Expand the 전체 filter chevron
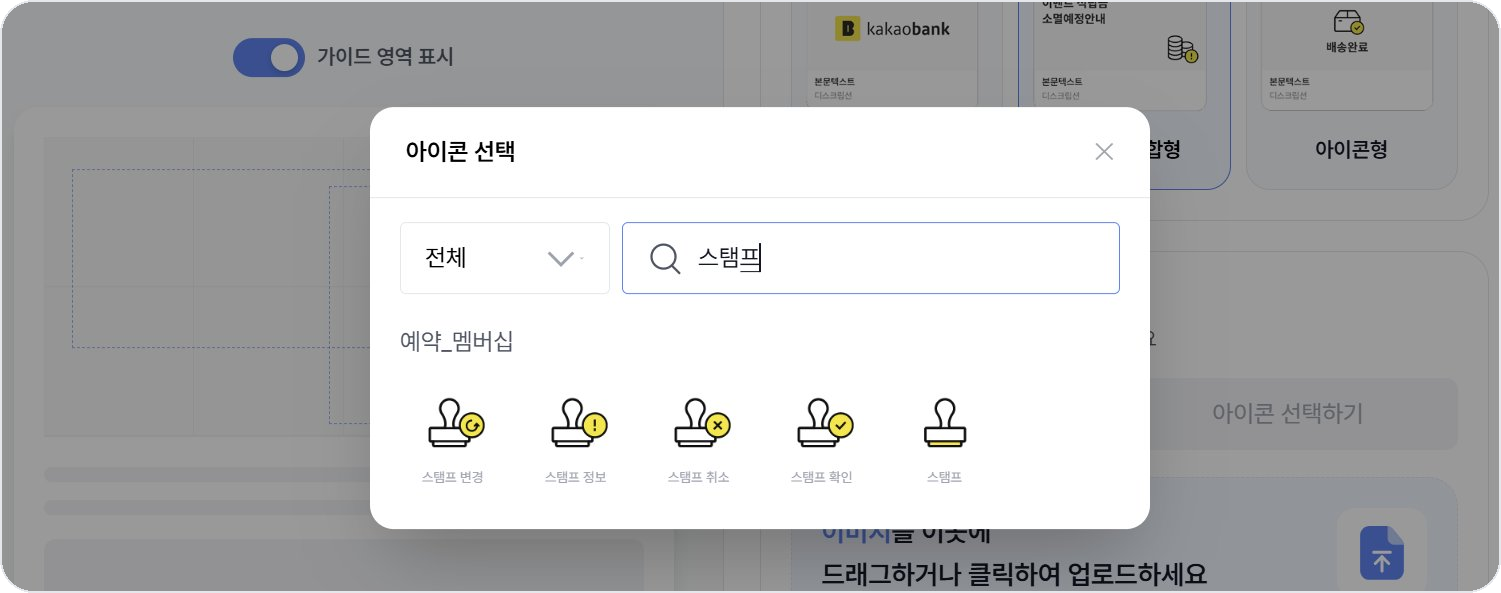The height and width of the screenshot is (593, 1501). [x=560, y=258]
